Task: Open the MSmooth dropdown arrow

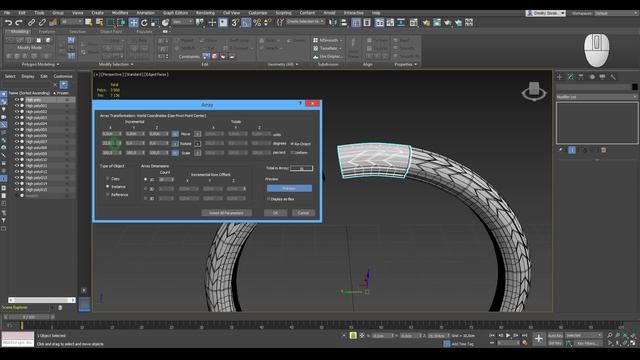Action: tap(341, 40)
